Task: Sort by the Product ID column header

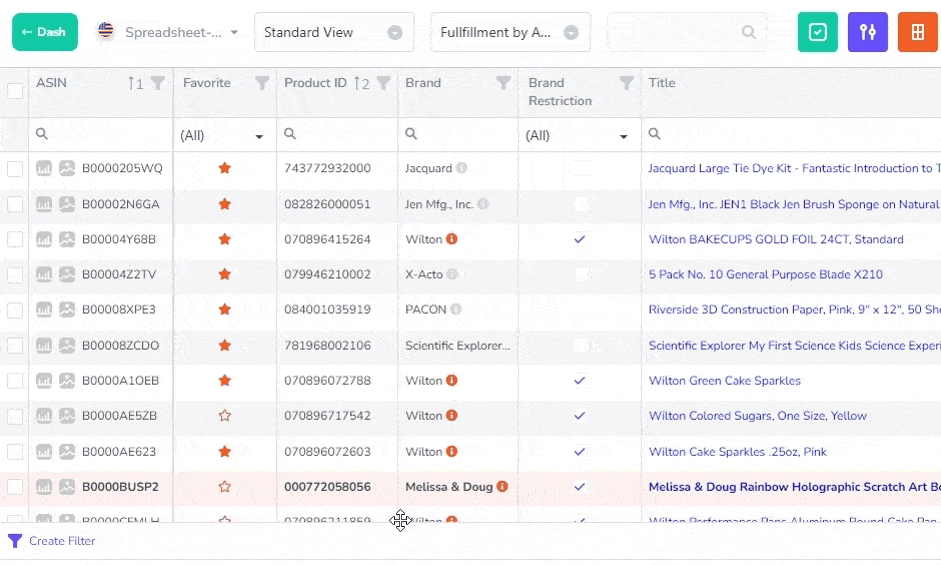Action: click(x=315, y=83)
